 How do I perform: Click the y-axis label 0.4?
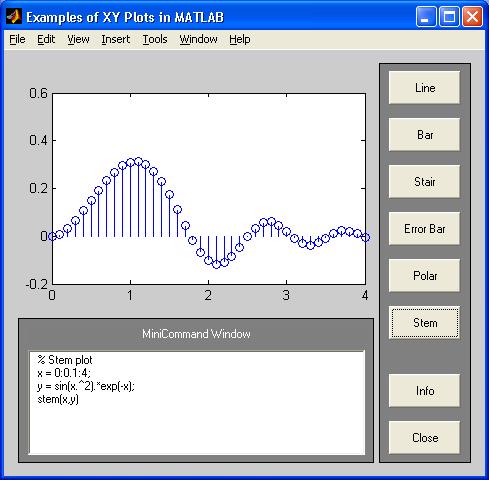point(38,140)
